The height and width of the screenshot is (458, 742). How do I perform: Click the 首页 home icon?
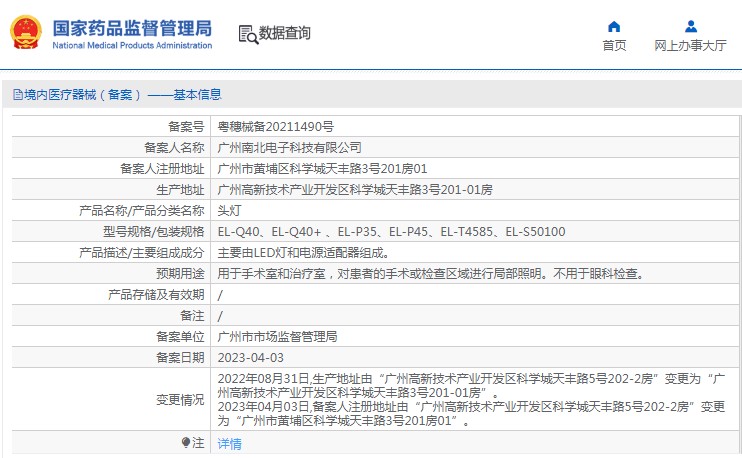coord(614,26)
